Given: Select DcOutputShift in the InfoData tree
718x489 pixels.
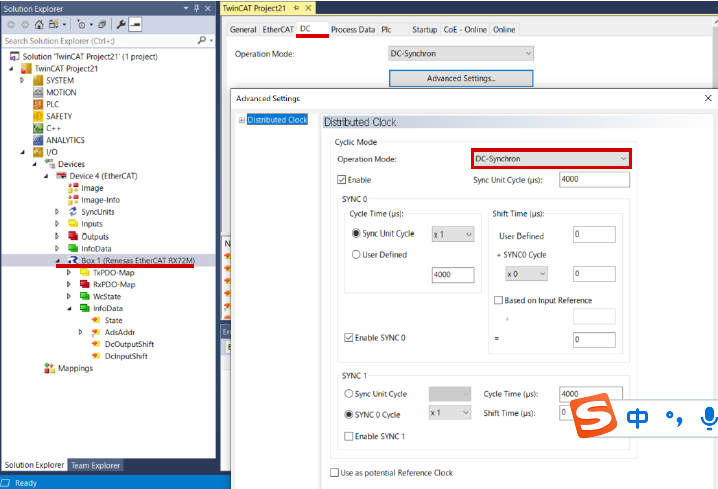Looking at the screenshot, I should 129,344.
